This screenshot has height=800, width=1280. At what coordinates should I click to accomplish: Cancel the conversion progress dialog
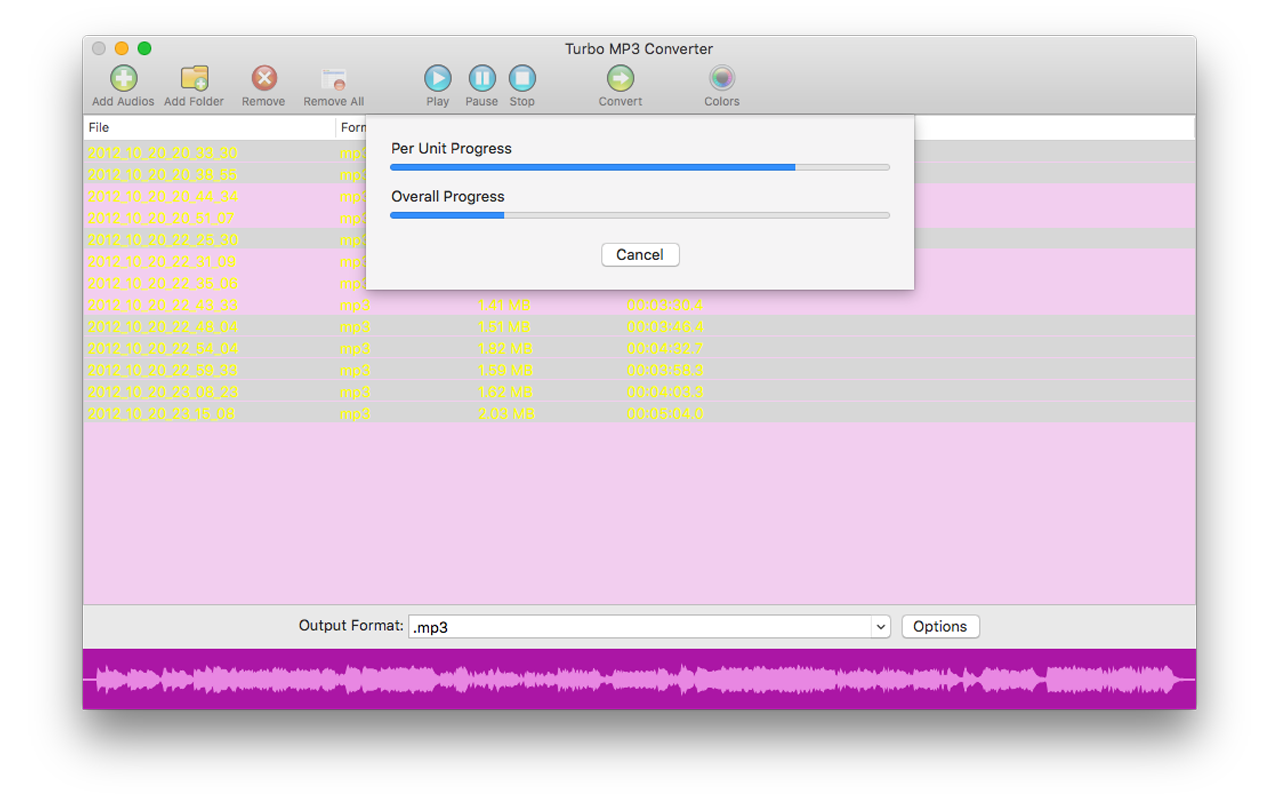[640, 255]
